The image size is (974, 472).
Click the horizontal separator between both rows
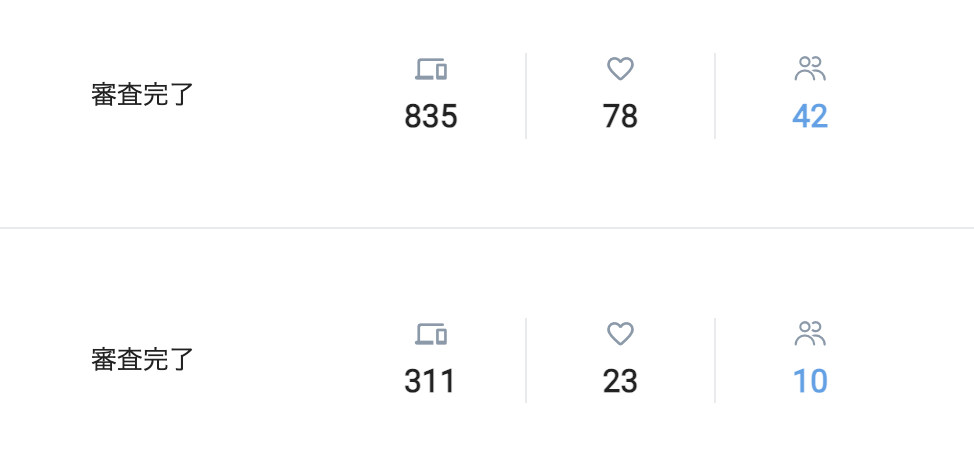click(487, 228)
